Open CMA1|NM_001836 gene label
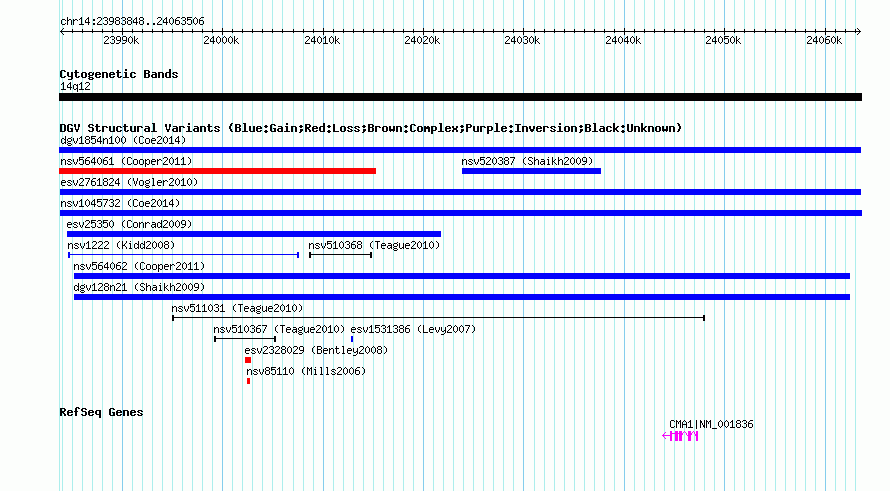This screenshot has height=491, width=890. [711, 424]
